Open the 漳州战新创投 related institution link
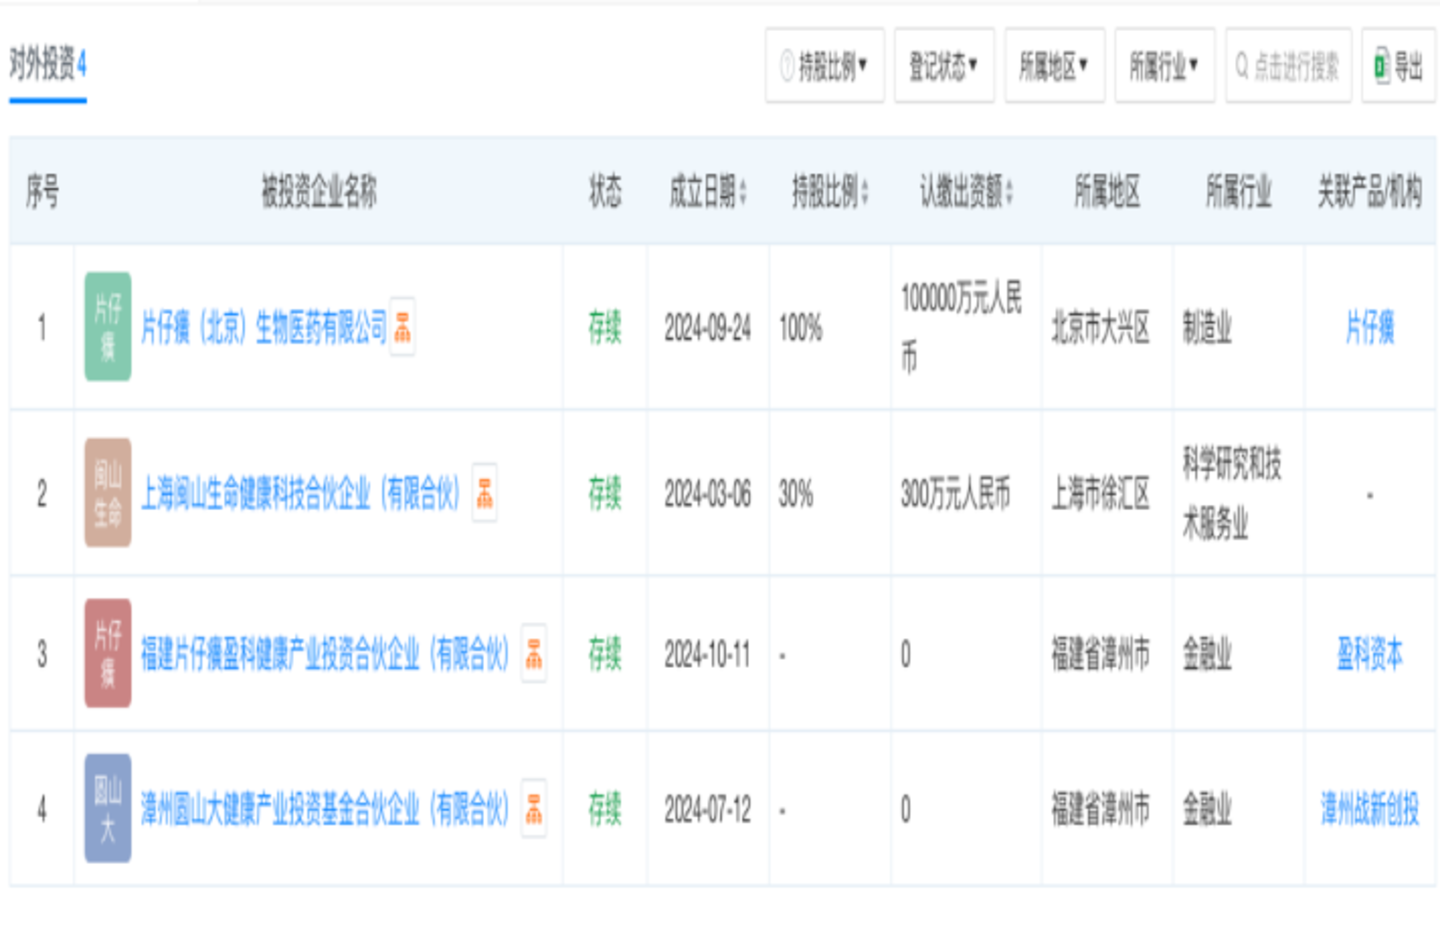This screenshot has height=928, width=1440. click(x=1369, y=808)
